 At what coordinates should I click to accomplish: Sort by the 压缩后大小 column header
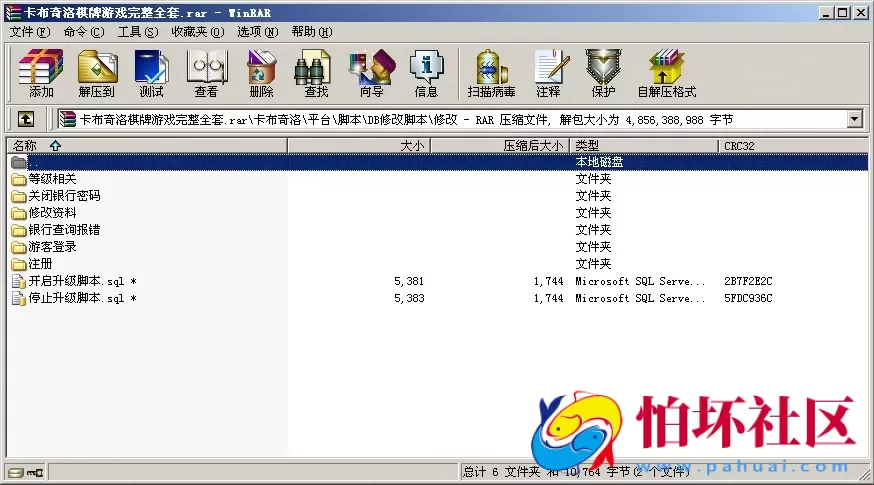[500, 146]
